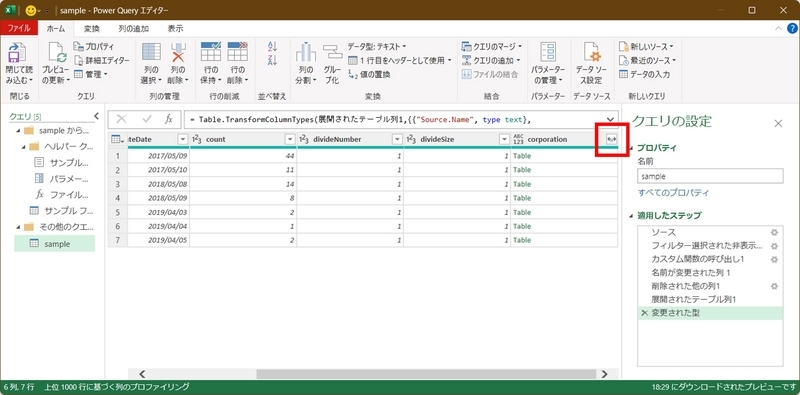Use first row as headers (1行目をヘッダーとして使用)
800x395 pixels.
400,60
